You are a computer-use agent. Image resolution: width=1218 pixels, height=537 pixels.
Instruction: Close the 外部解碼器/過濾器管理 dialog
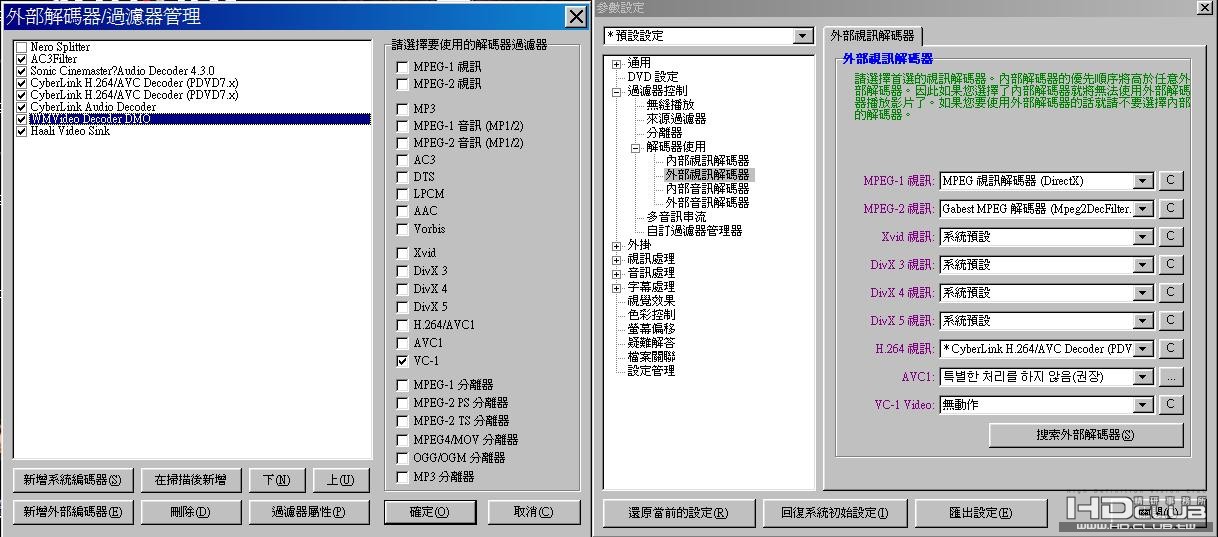[x=576, y=17]
